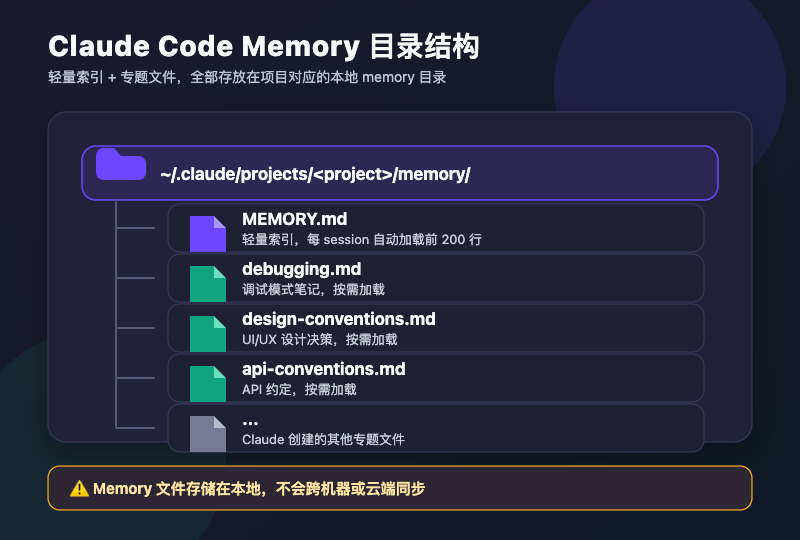Viewport: 800px width, 540px height.
Task: Click the green api-conventions.md file icon
Action: click(208, 384)
